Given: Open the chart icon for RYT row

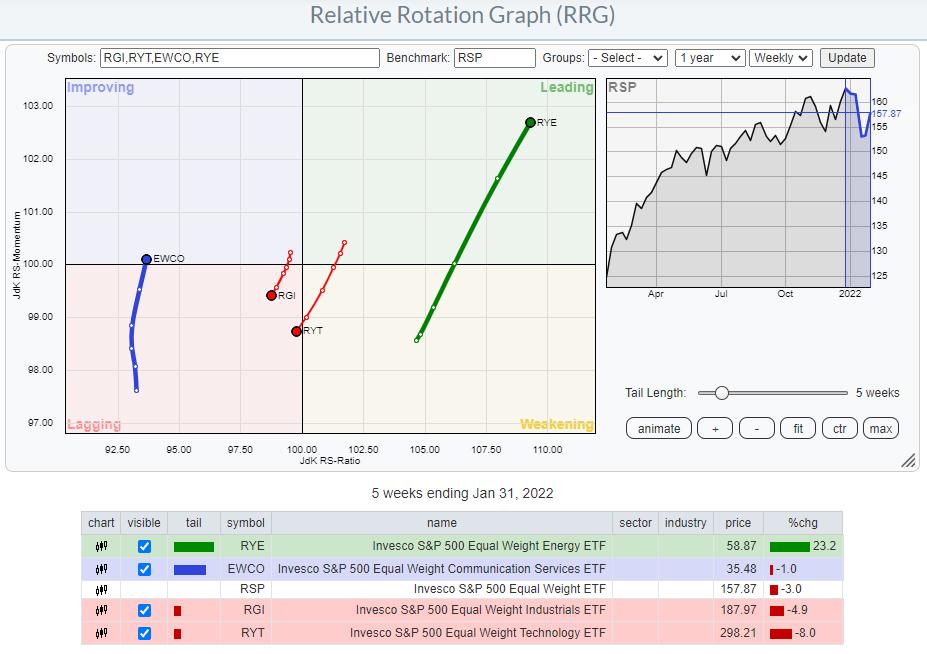Looking at the screenshot, I should pyautogui.click(x=101, y=633).
